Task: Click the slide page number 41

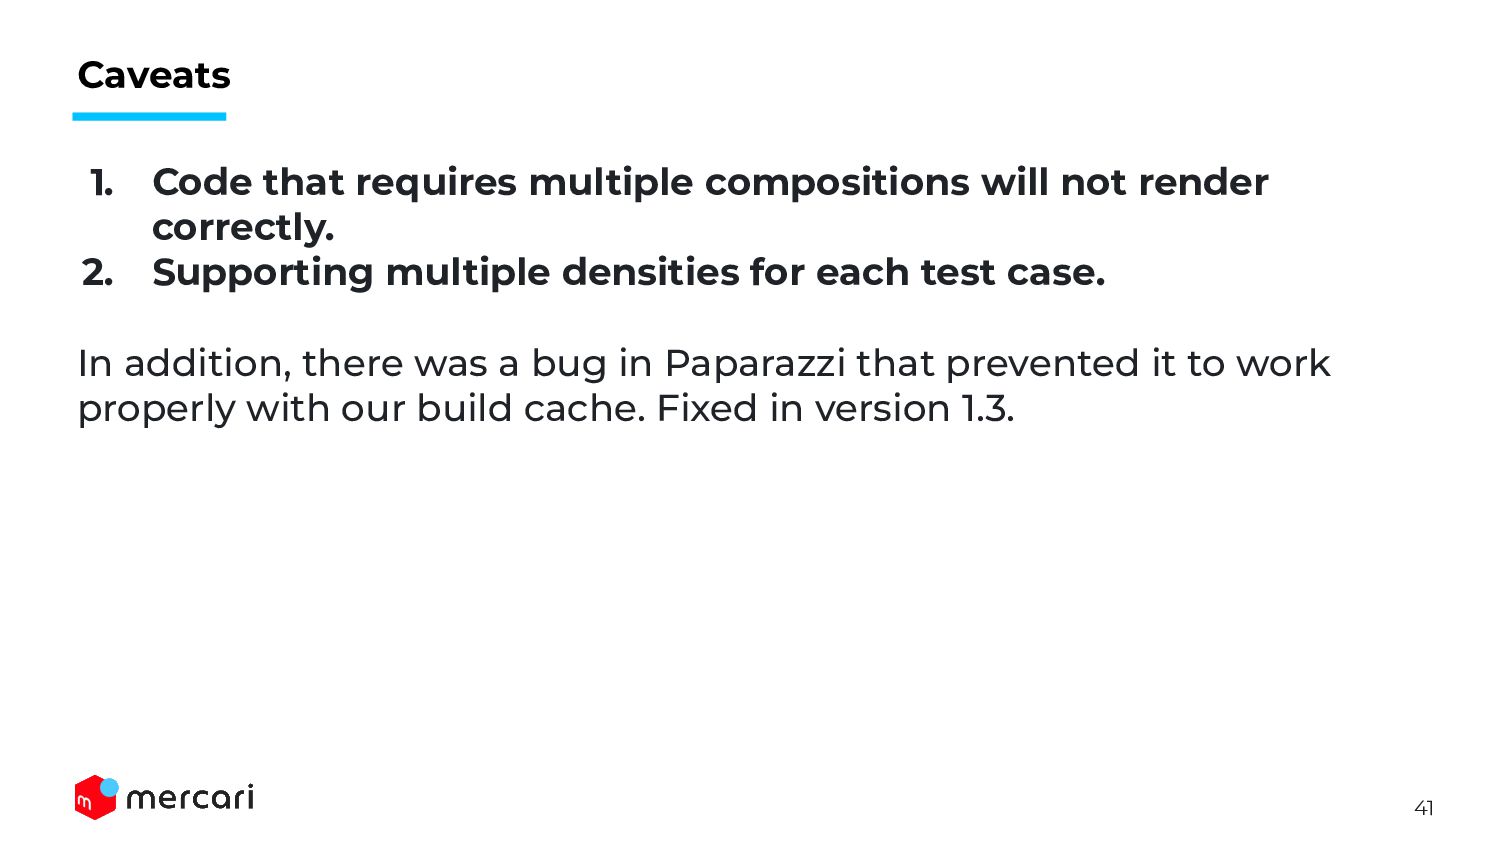Action: click(1424, 808)
